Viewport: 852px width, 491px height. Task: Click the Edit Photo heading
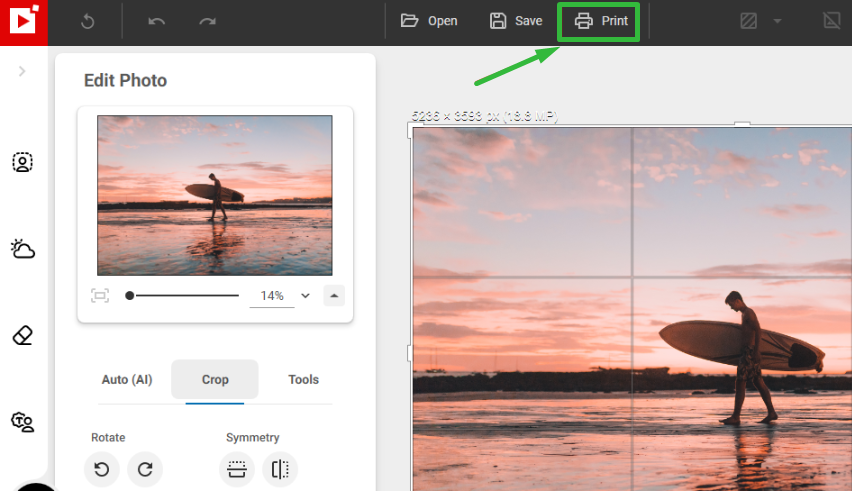coord(126,80)
